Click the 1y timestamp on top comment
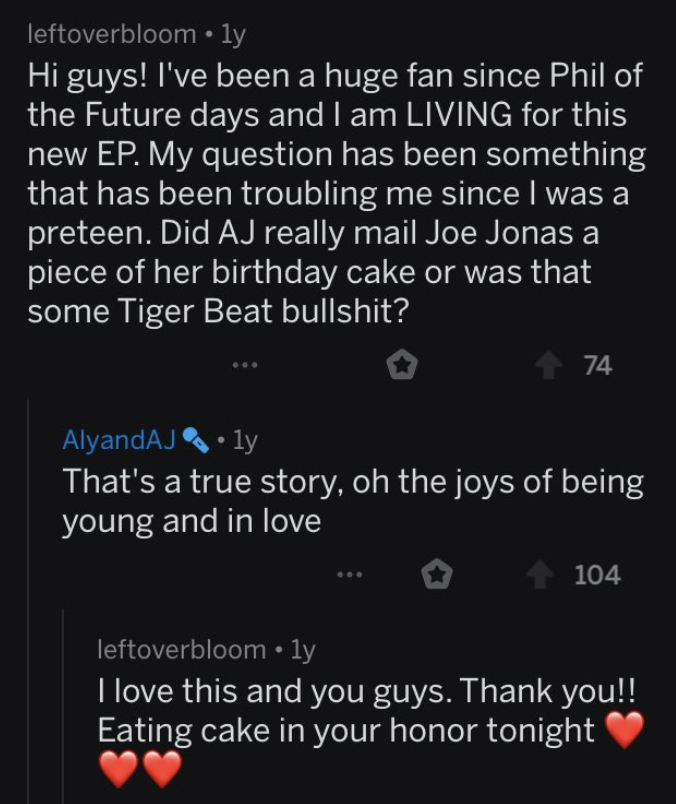676x804 pixels. pos(233,35)
